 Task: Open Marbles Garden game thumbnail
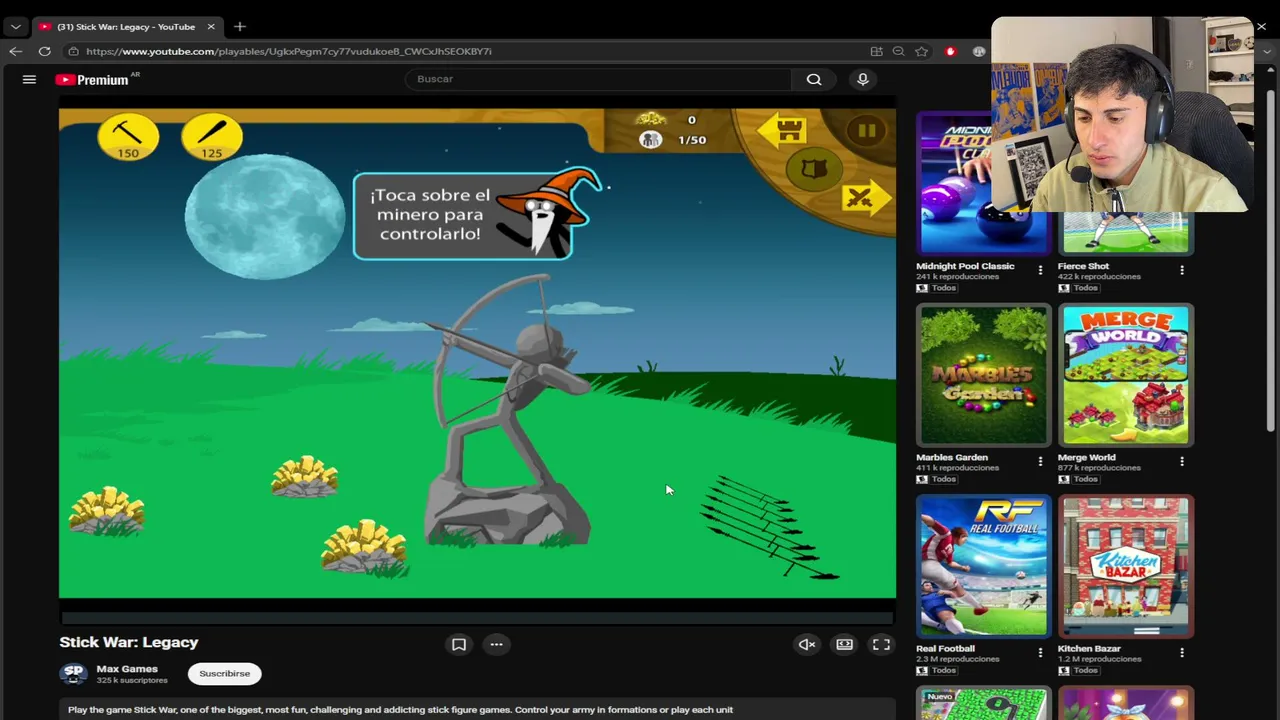coord(984,375)
